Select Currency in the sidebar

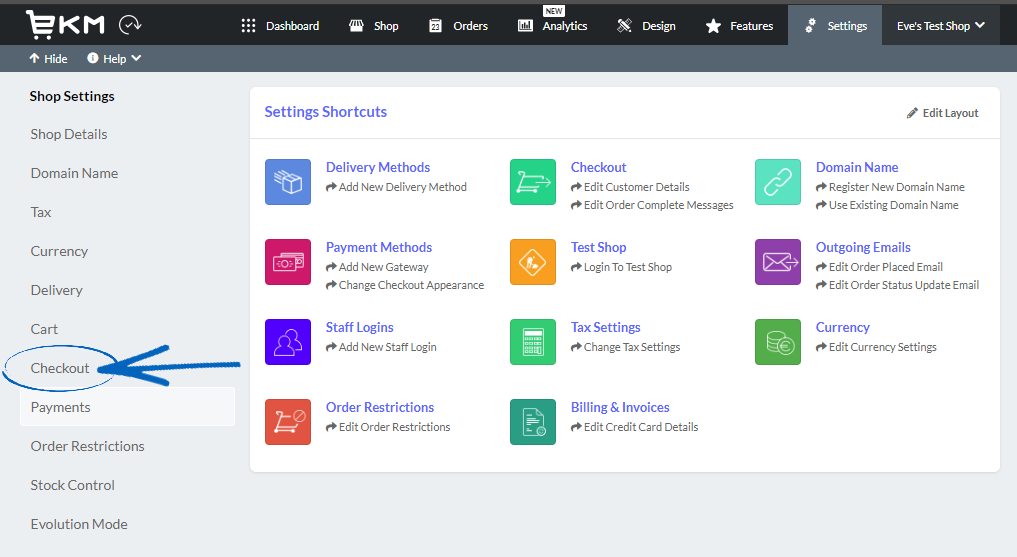(59, 251)
